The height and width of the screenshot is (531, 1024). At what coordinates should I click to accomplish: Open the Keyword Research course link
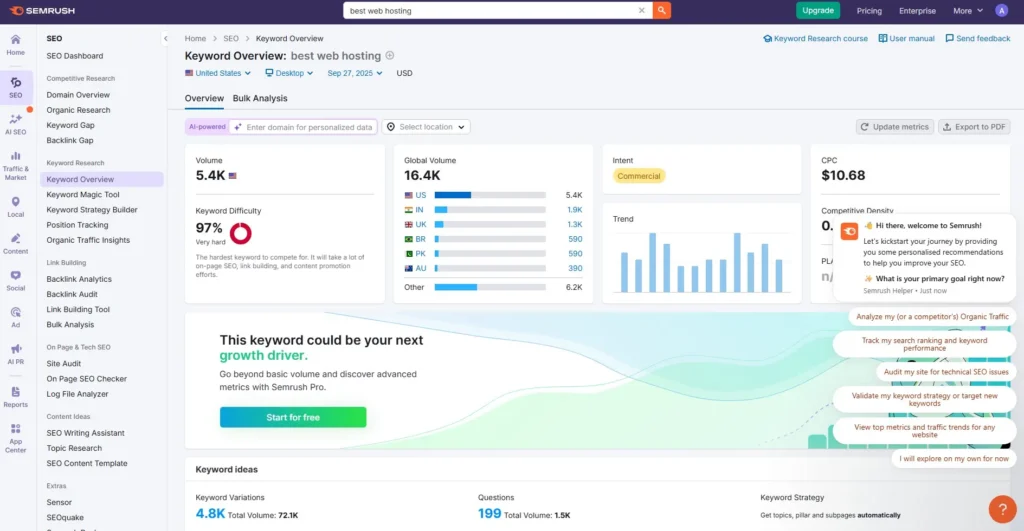[x=815, y=39]
